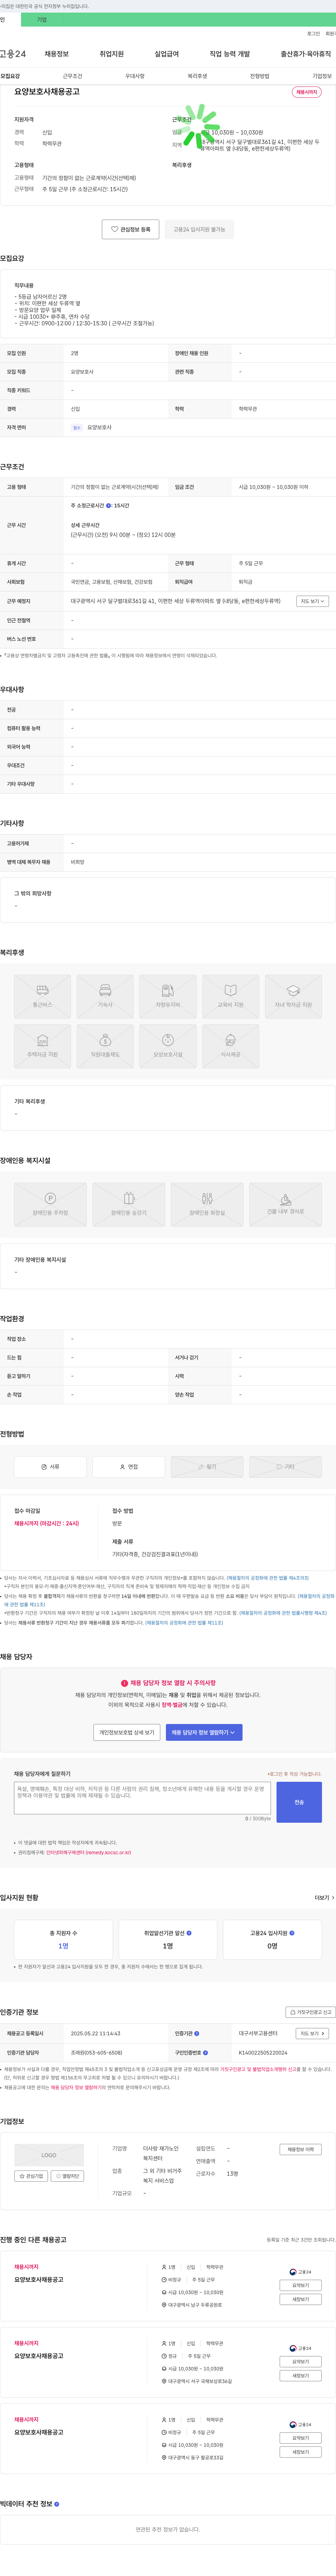The height and width of the screenshot is (2576, 336).
Task: Open the 채용정보 main menu
Action: [x=57, y=54]
